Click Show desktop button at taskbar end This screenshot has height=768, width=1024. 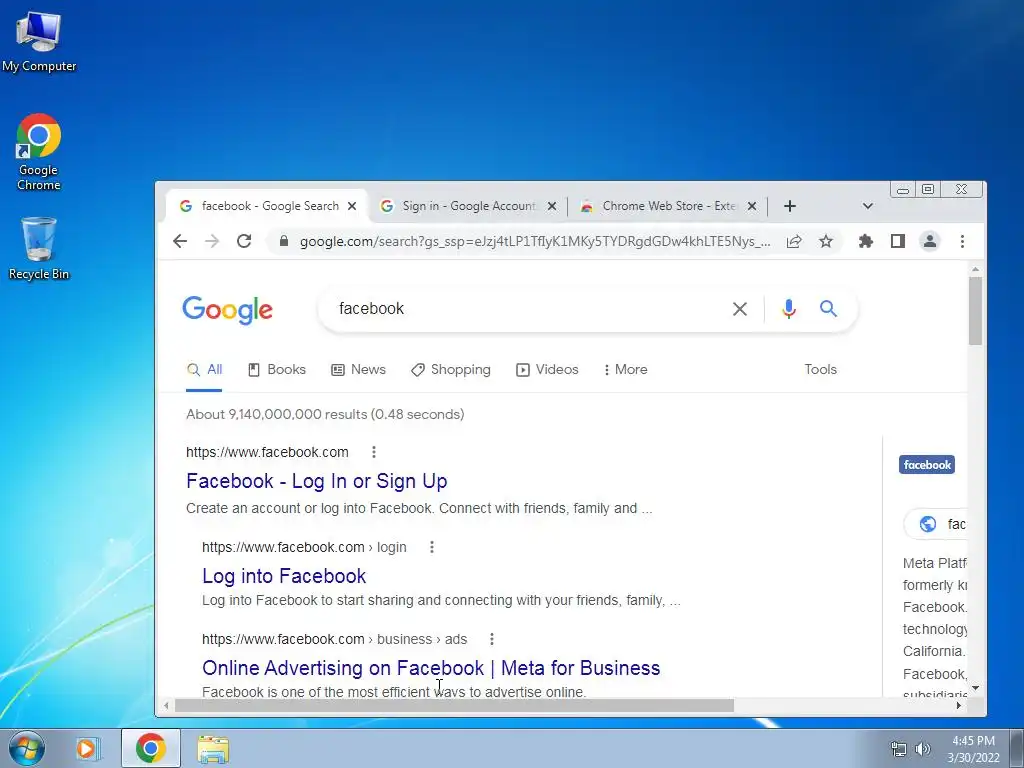pyautogui.click(x=1017, y=748)
